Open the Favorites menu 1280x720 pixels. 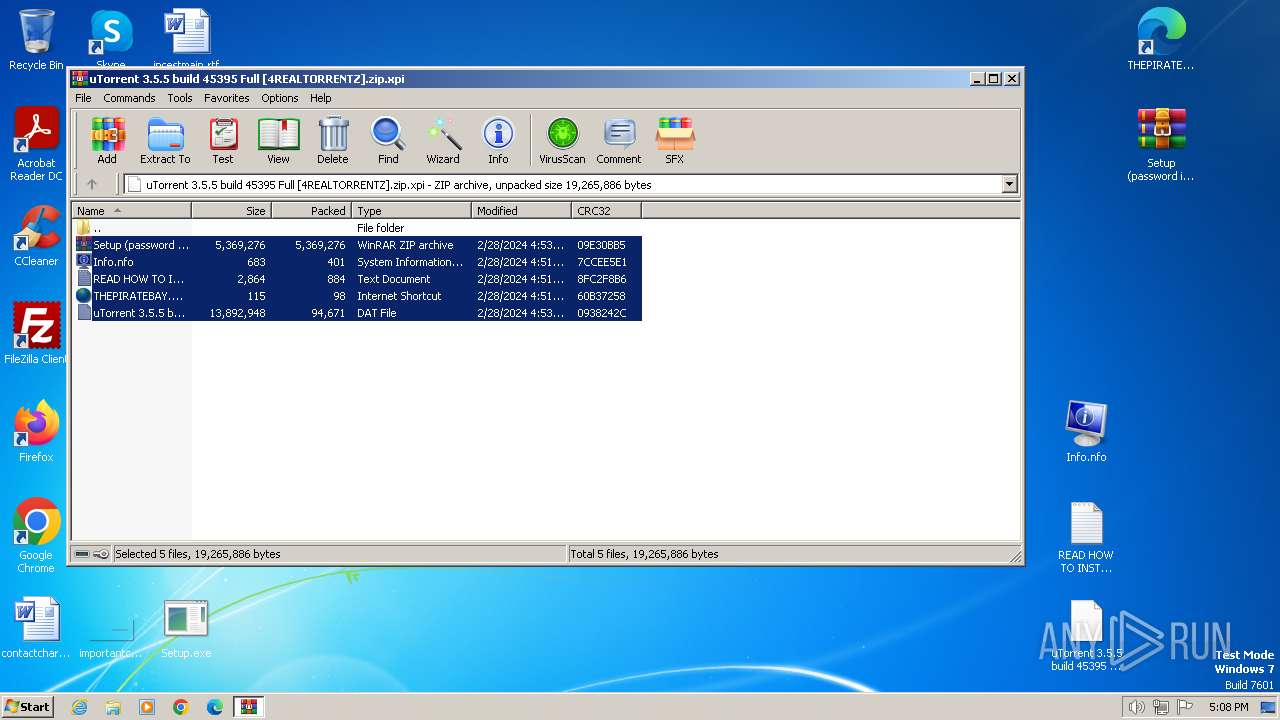(x=227, y=98)
